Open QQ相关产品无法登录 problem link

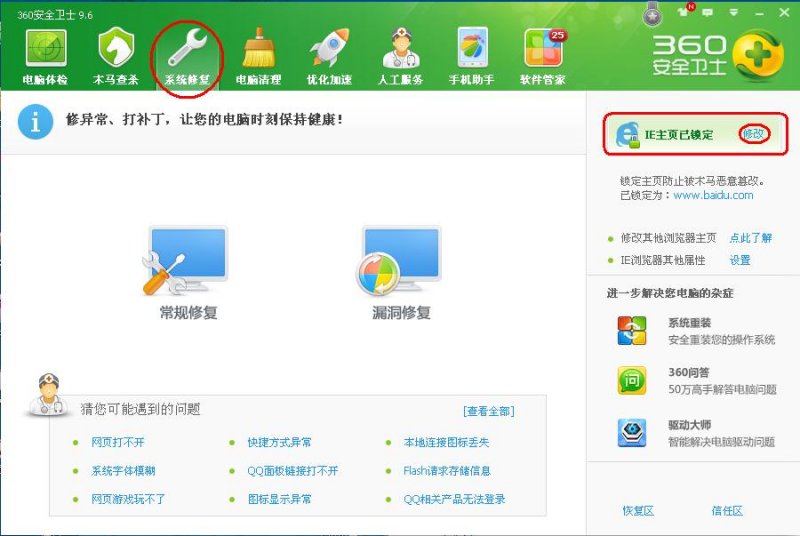pos(454,499)
